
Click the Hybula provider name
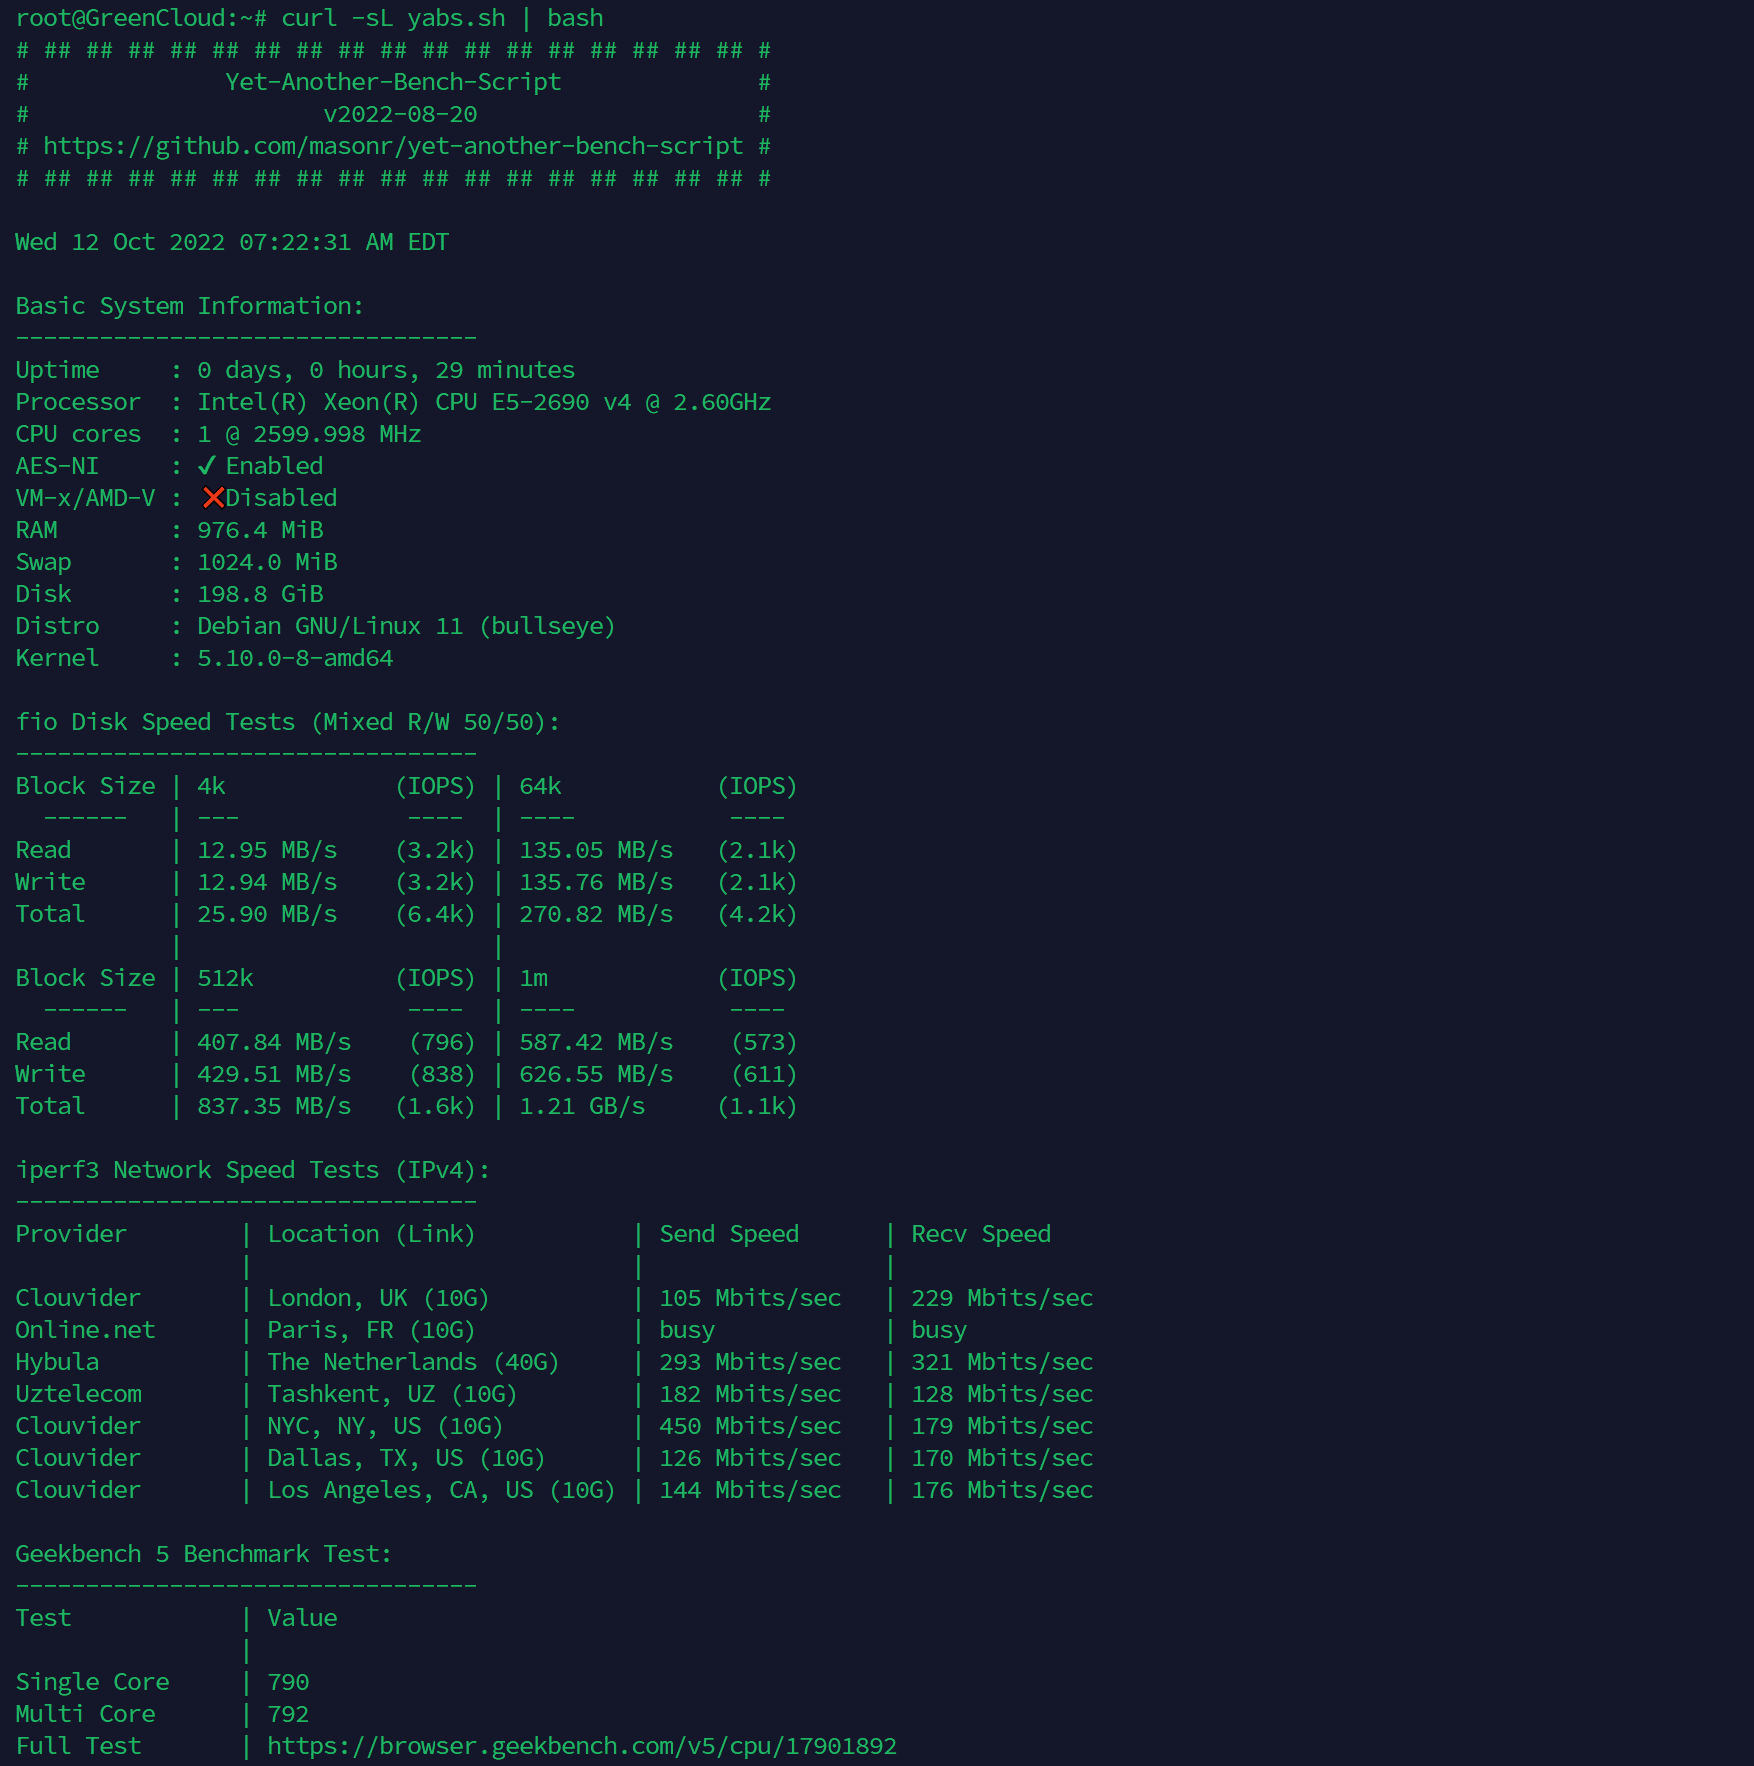57,1362
